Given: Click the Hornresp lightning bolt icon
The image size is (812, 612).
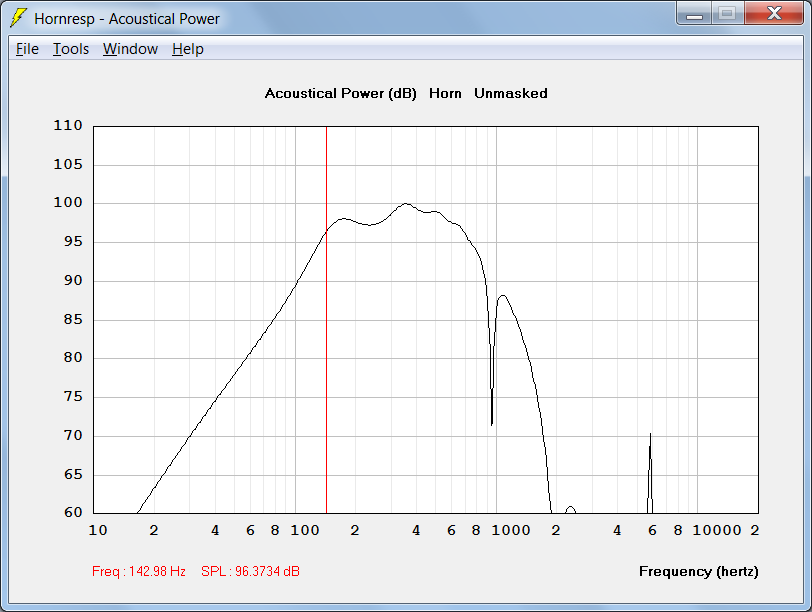Looking at the screenshot, I should (x=18, y=18).
